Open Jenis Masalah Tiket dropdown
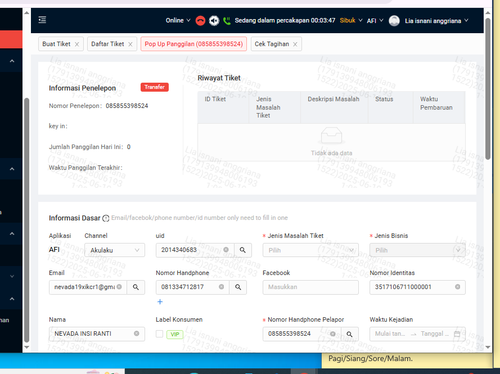The width and height of the screenshot is (500, 374). point(310,250)
